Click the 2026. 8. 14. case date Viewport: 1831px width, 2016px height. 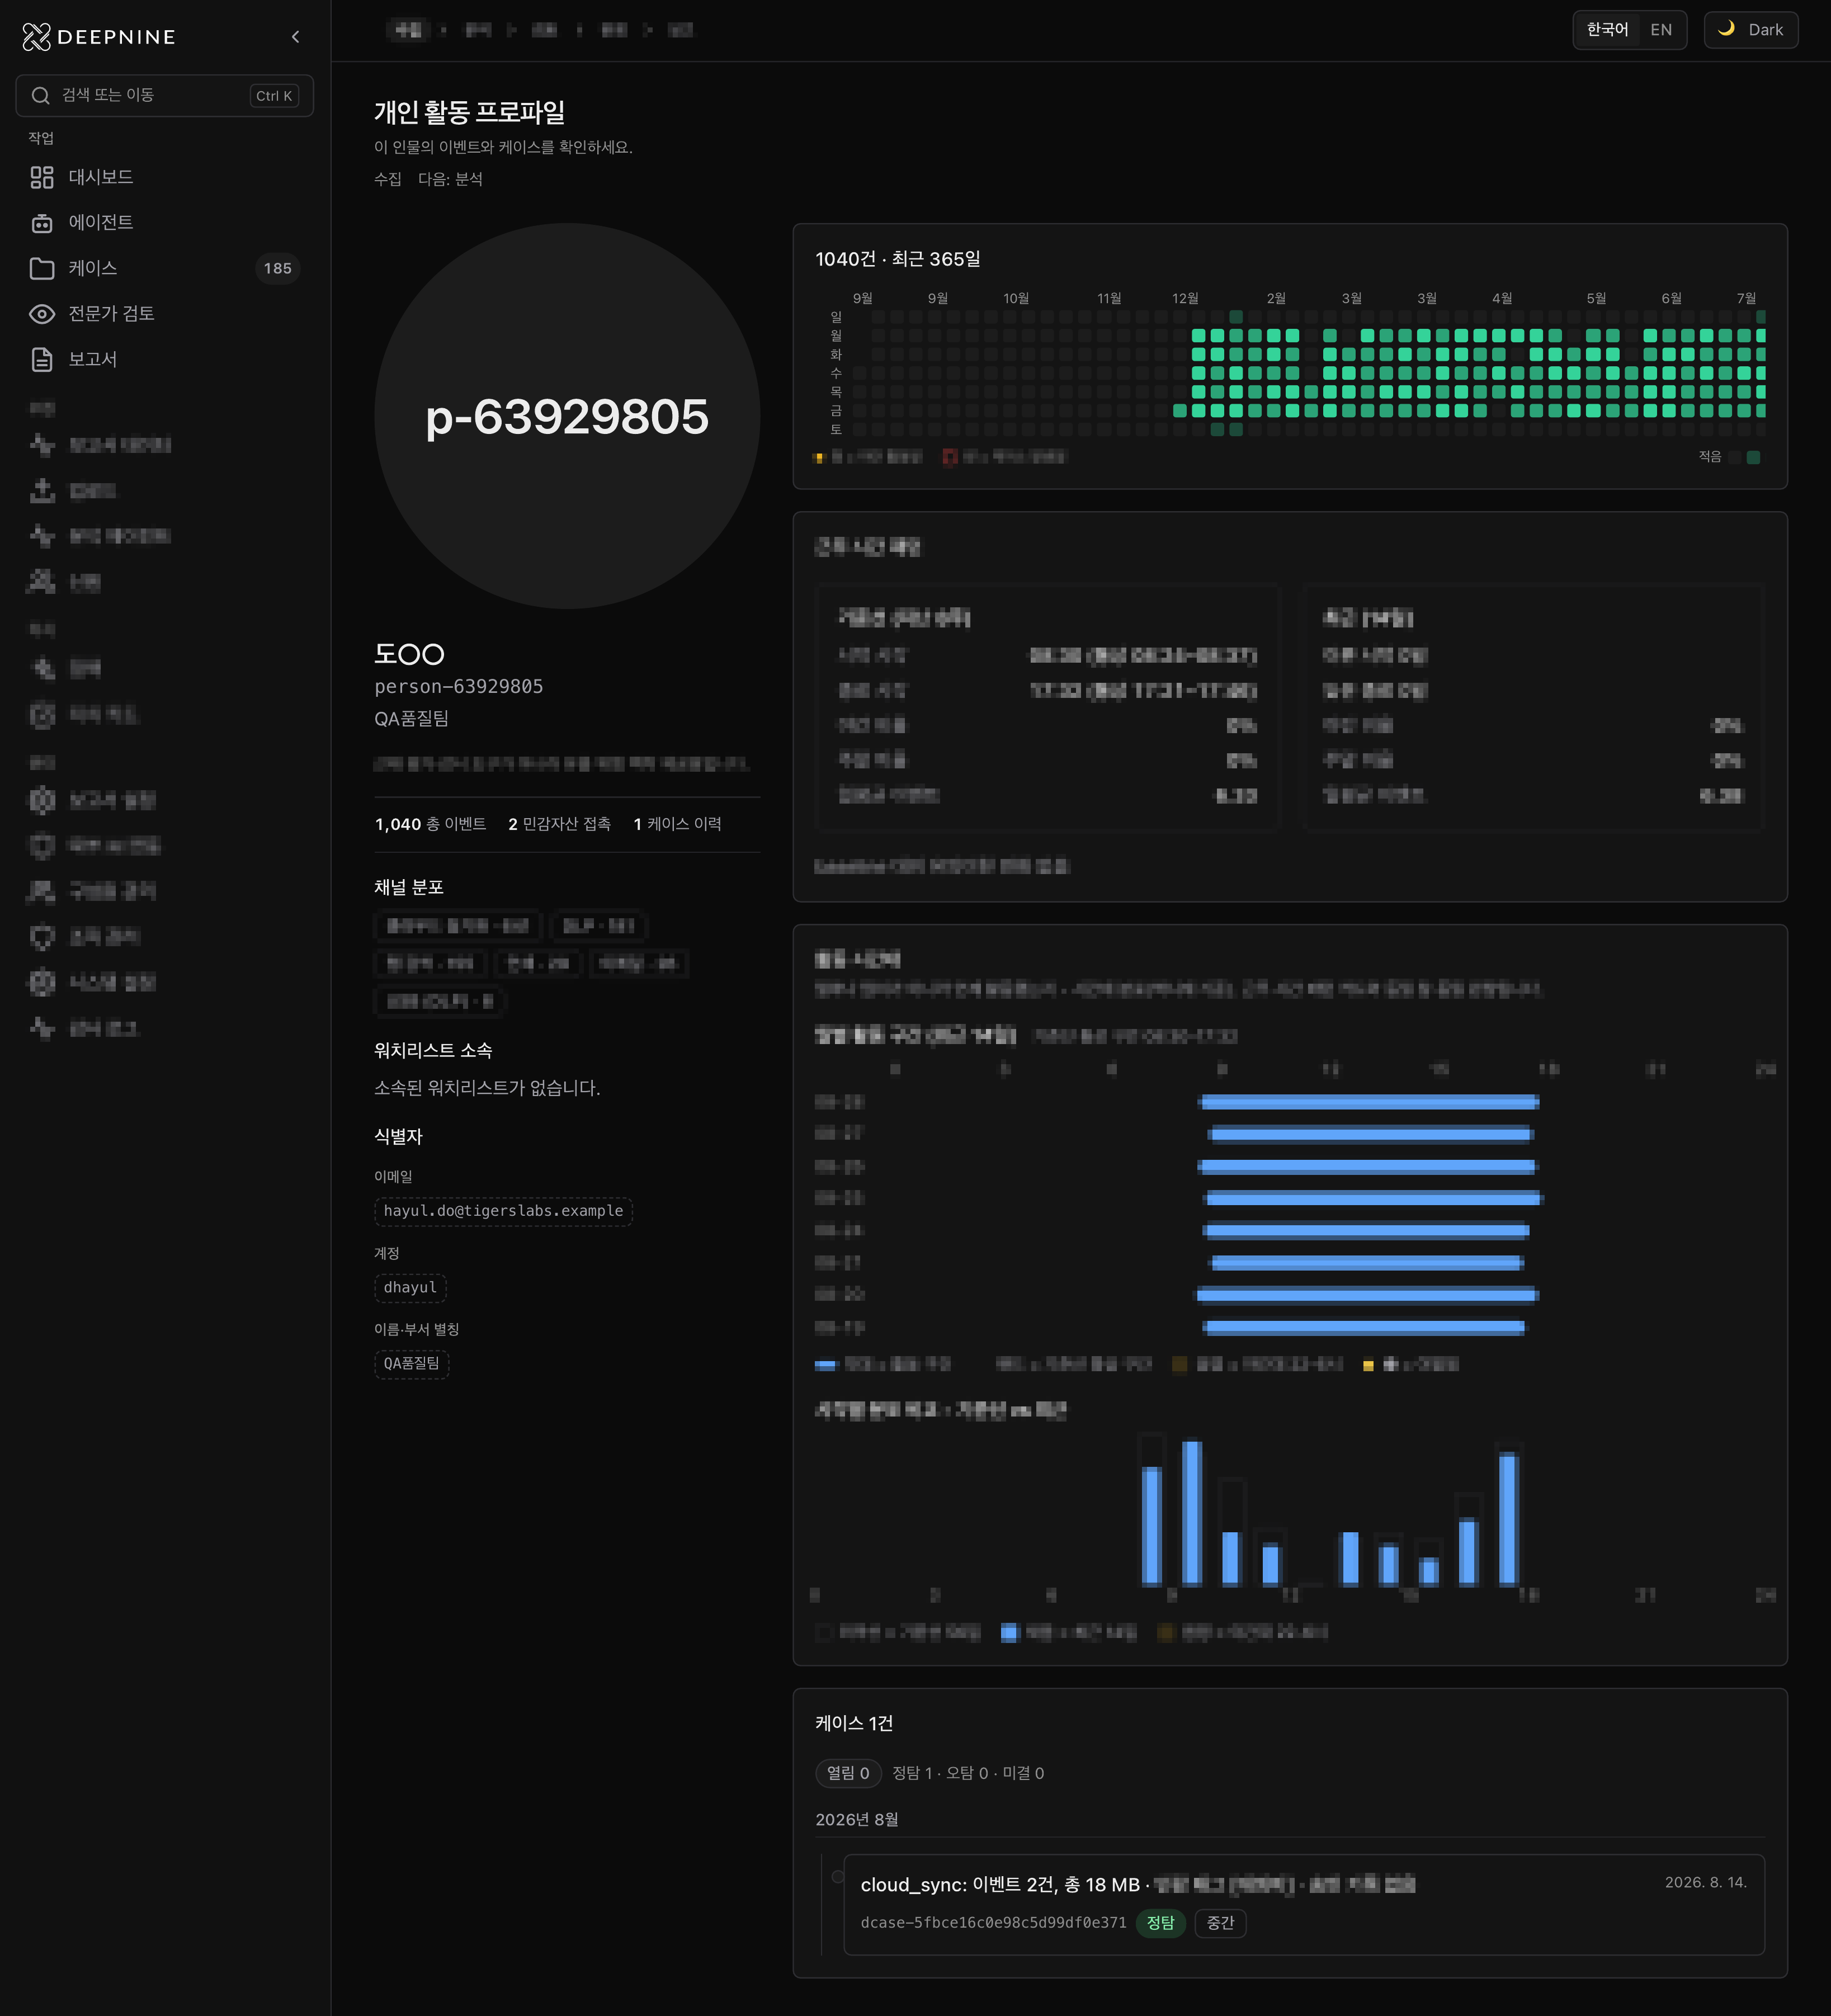(x=1705, y=1882)
